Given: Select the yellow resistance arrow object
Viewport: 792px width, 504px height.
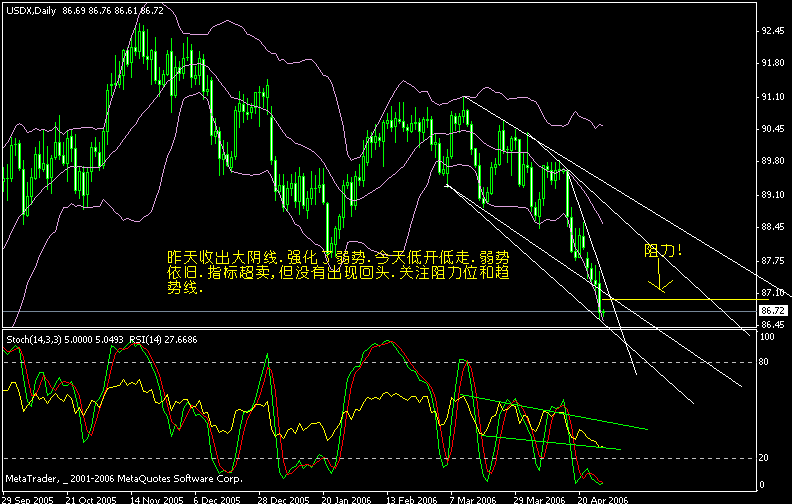Looking at the screenshot, I should [660, 276].
